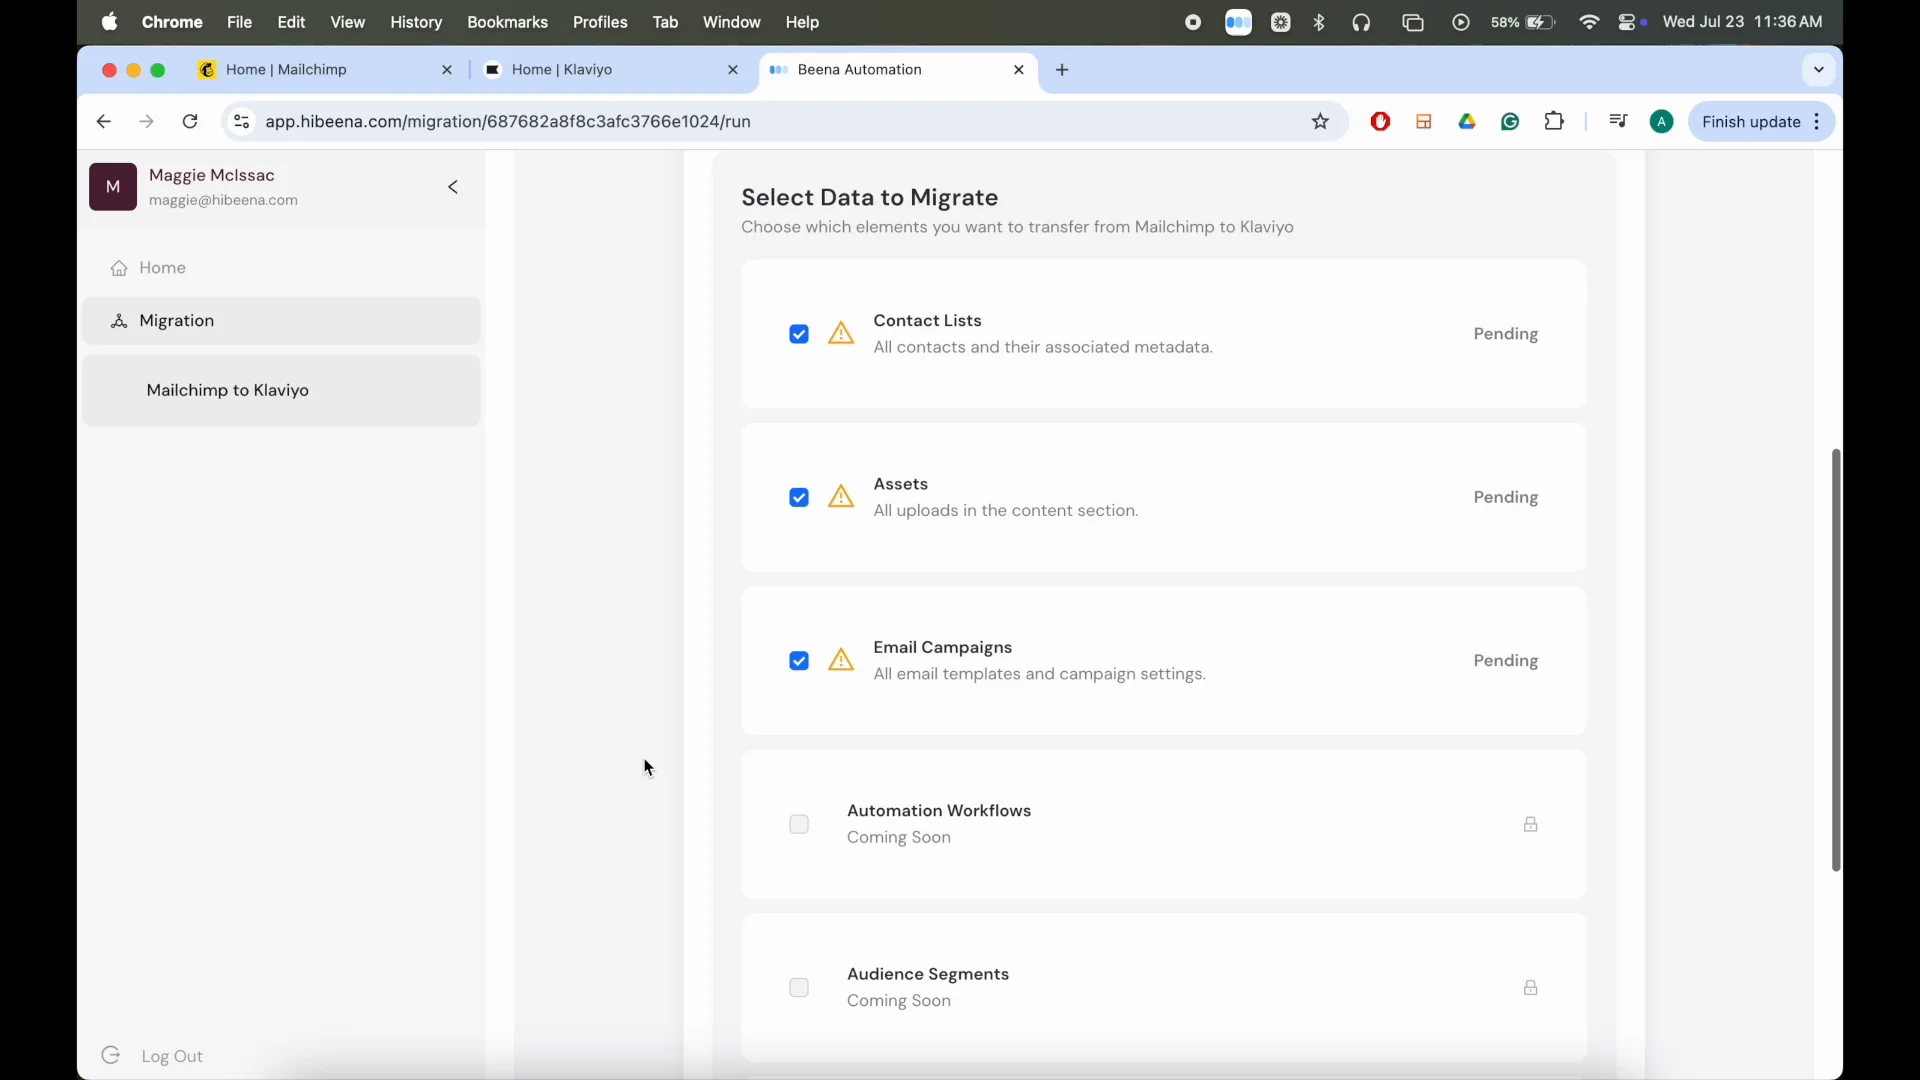1920x1080 pixels.
Task: Click the Finish update button
Action: pos(1751,121)
